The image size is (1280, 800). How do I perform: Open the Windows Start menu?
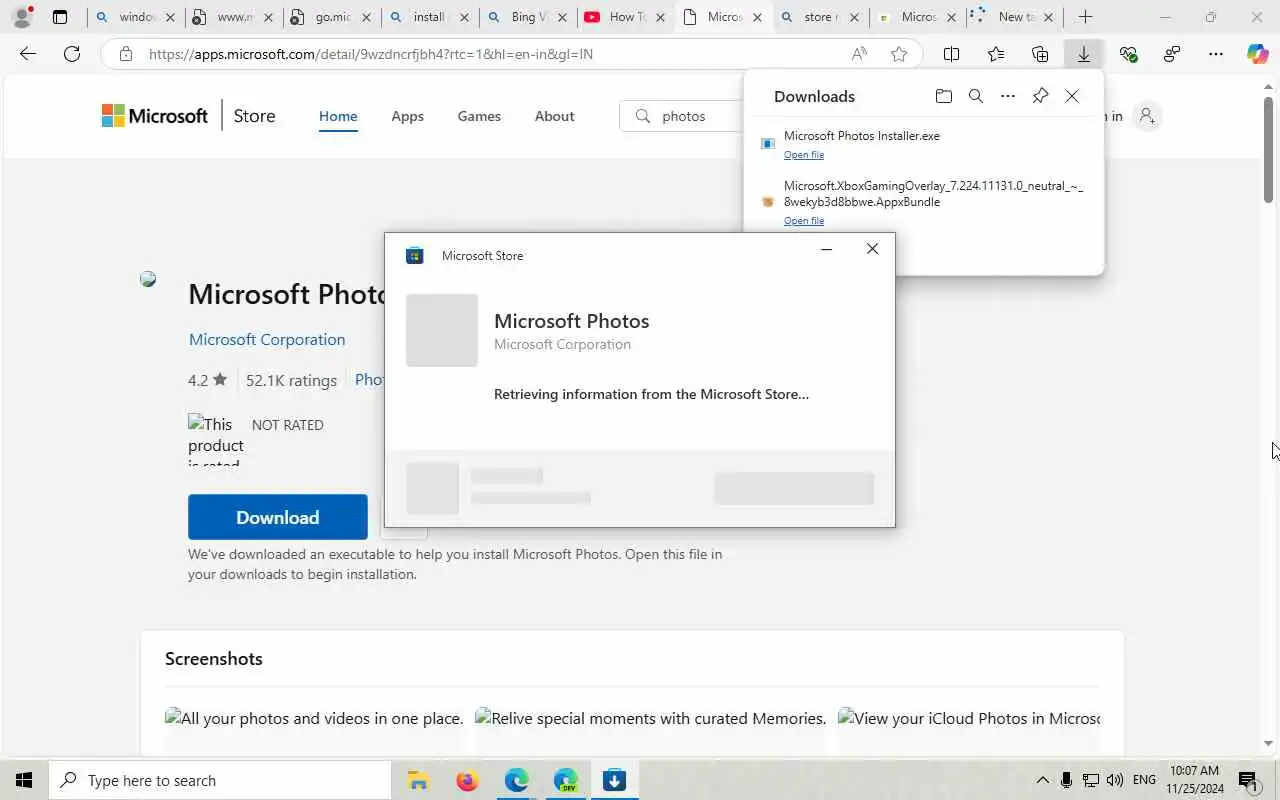(x=24, y=780)
